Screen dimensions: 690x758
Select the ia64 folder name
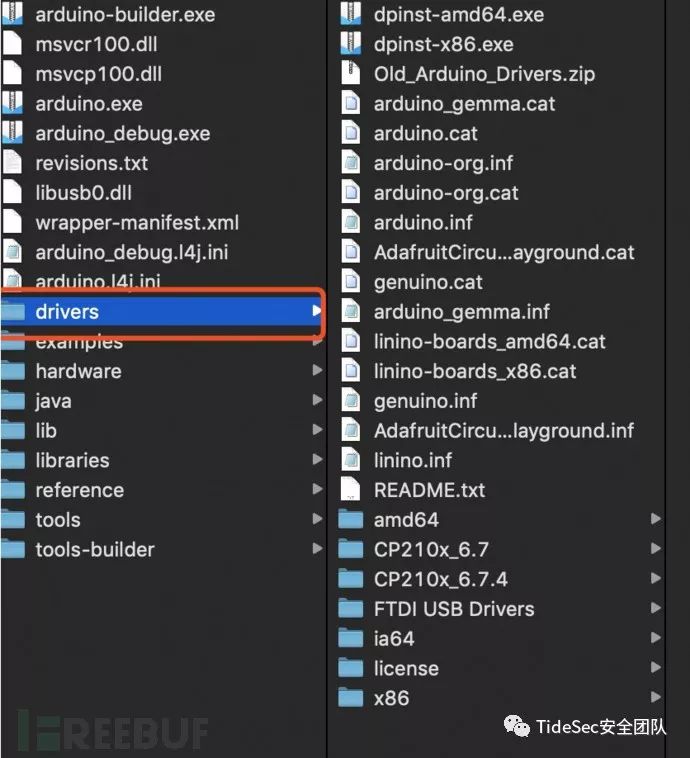394,639
